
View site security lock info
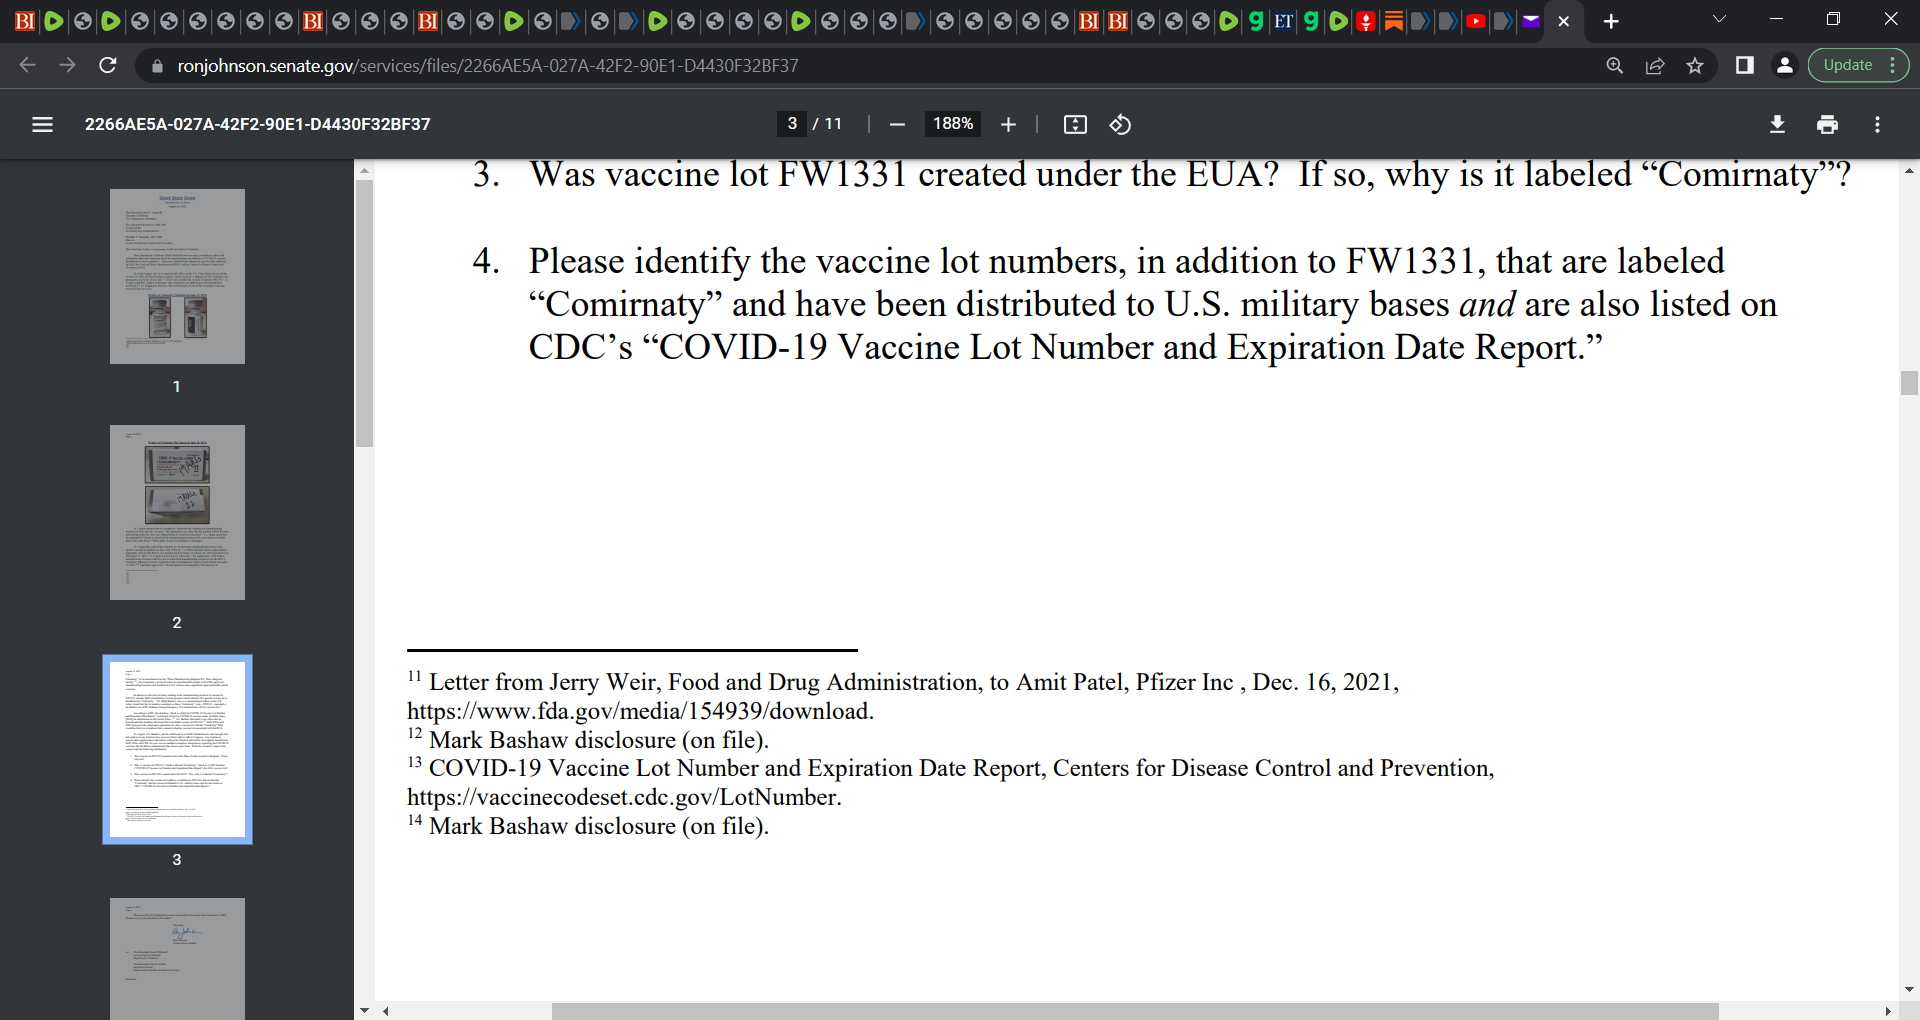156,66
